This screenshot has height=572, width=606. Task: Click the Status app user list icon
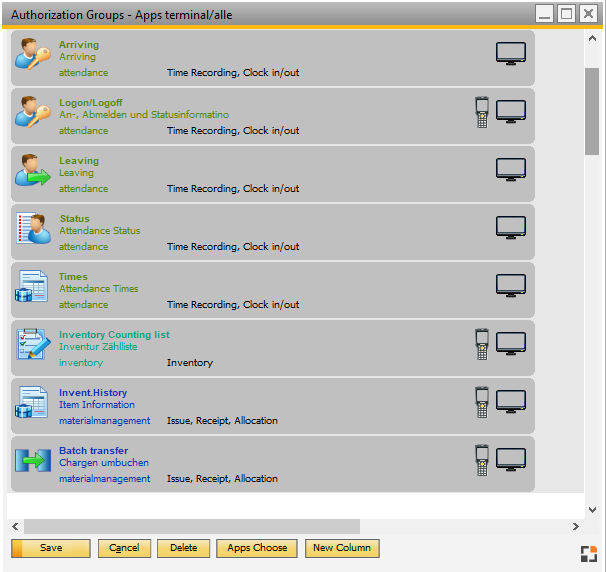click(x=31, y=229)
